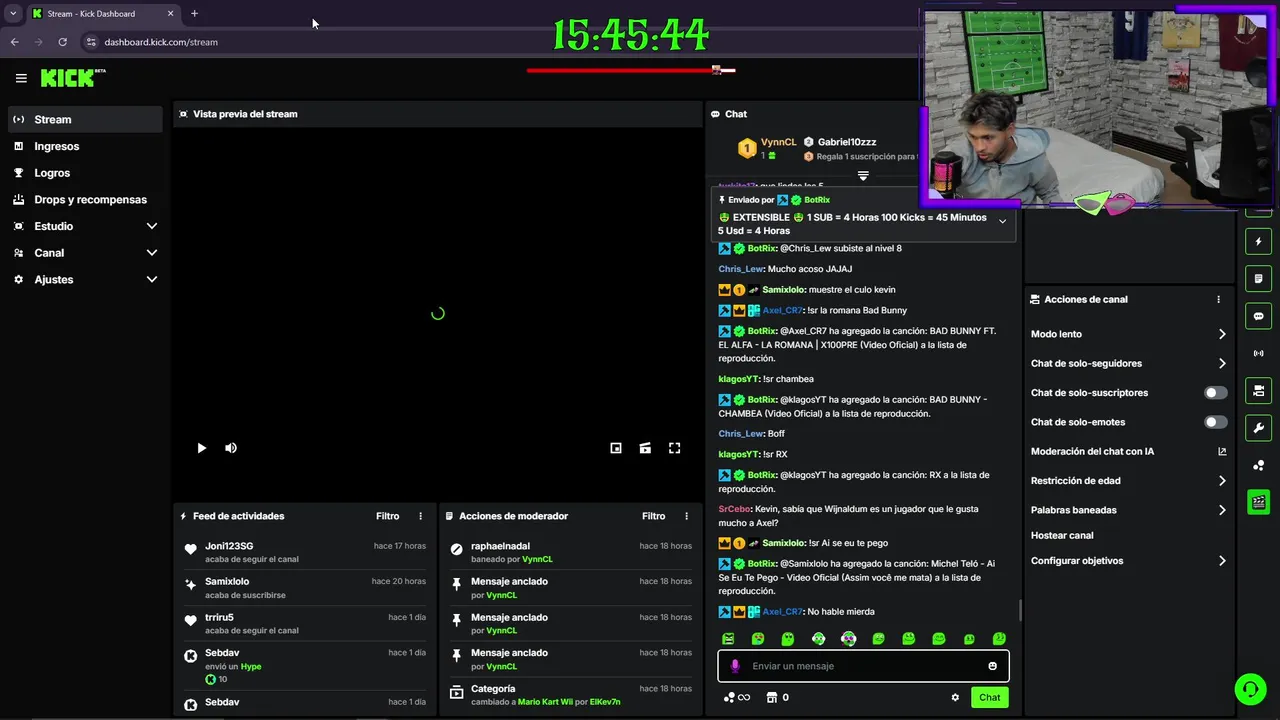Image resolution: width=1280 pixels, height=720 pixels.
Task: Open the wrench tools icon in the right sidebar
Action: point(1259,428)
